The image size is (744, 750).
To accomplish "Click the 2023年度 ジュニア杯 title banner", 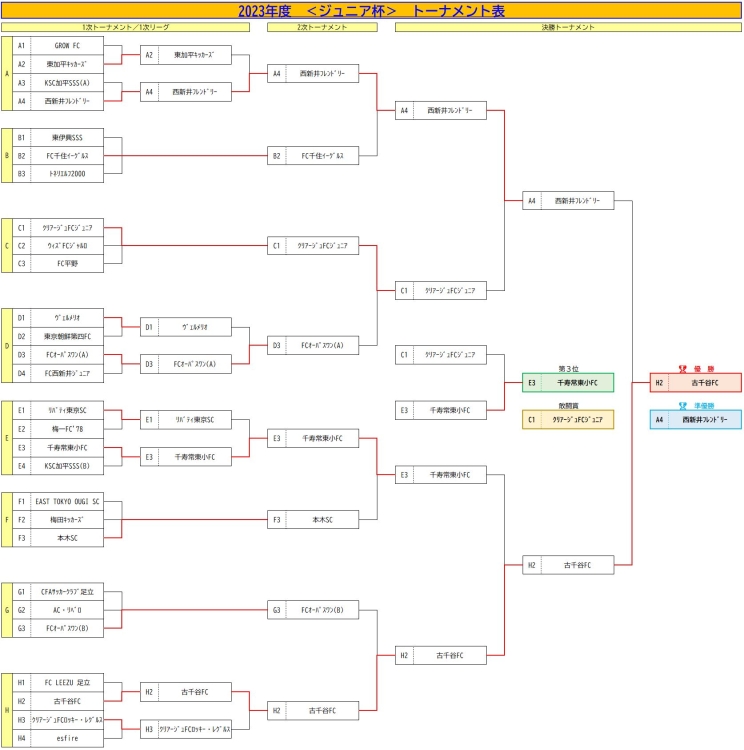I will (372, 11).
